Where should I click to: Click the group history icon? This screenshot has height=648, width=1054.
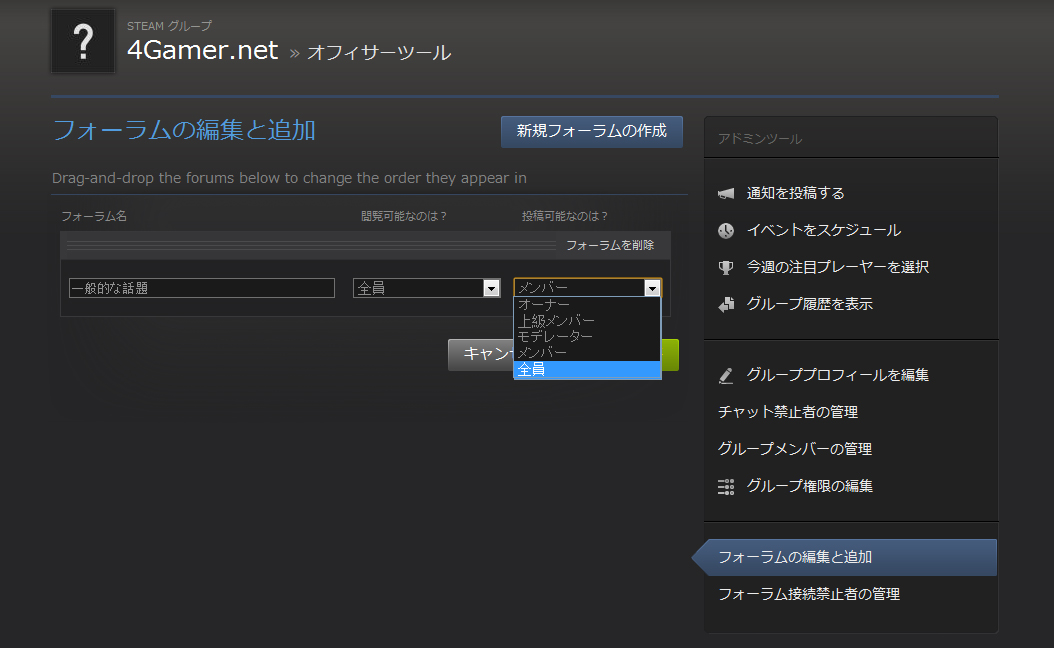pos(726,304)
